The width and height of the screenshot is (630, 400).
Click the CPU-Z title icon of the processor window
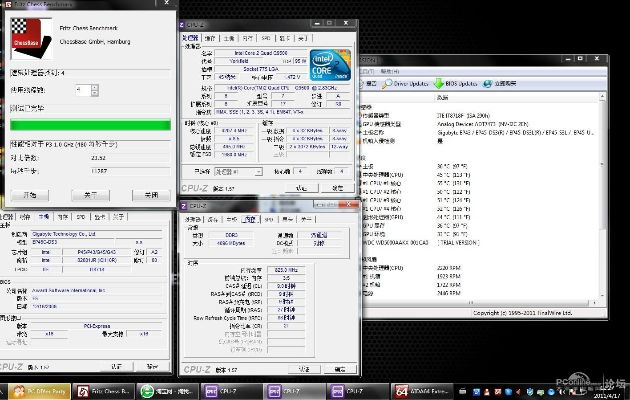182,25
